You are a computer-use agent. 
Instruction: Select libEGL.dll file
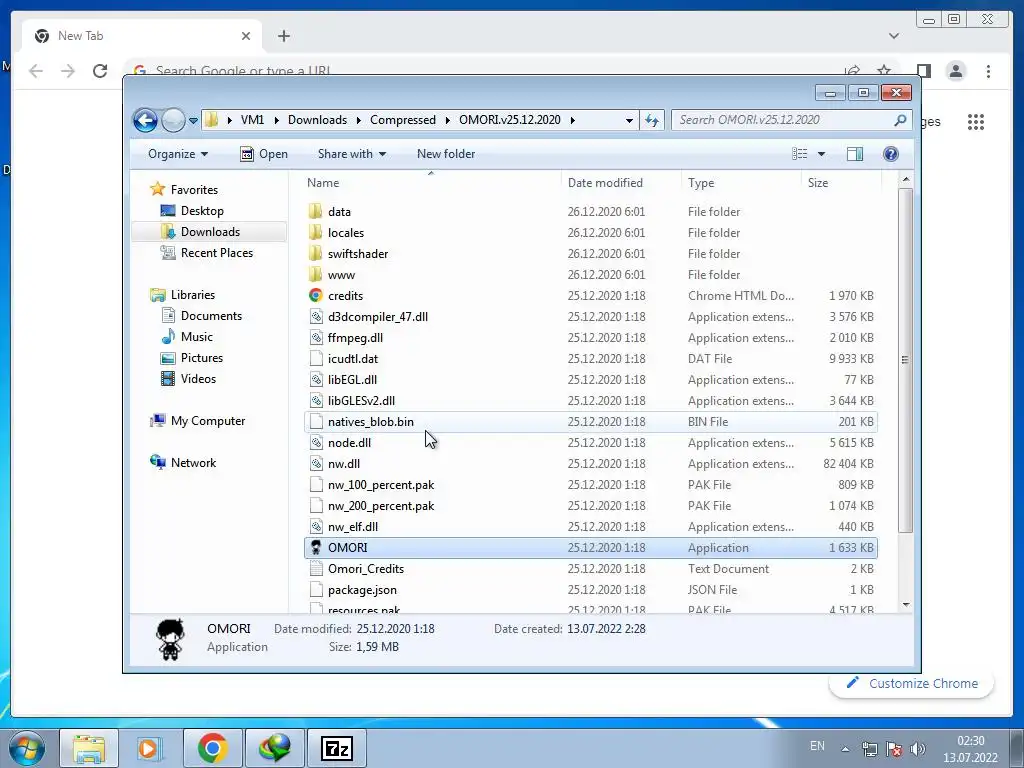pos(591,379)
